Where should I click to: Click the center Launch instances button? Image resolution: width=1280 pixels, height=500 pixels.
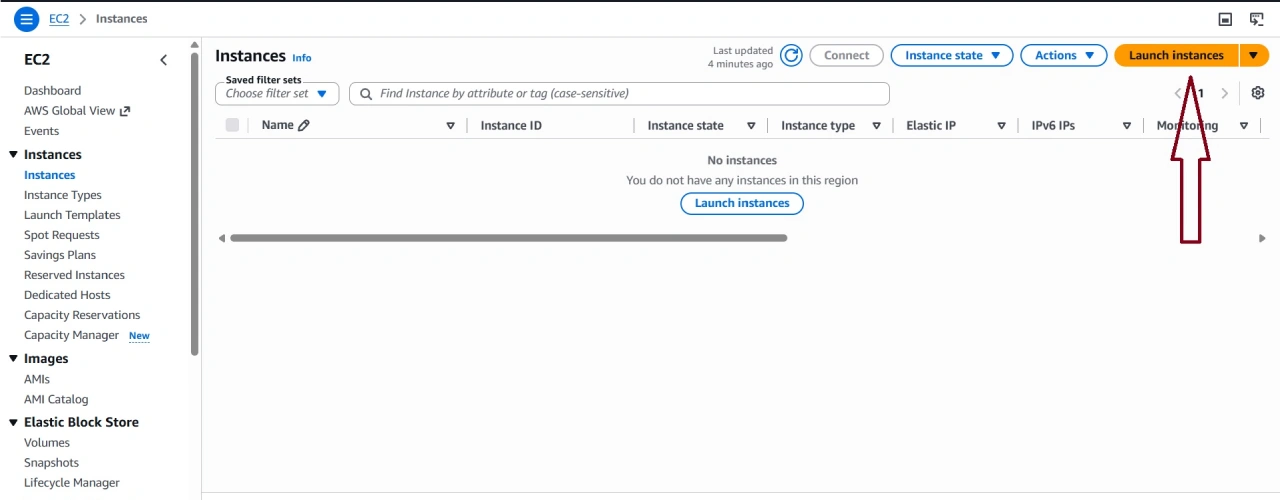[x=742, y=203]
